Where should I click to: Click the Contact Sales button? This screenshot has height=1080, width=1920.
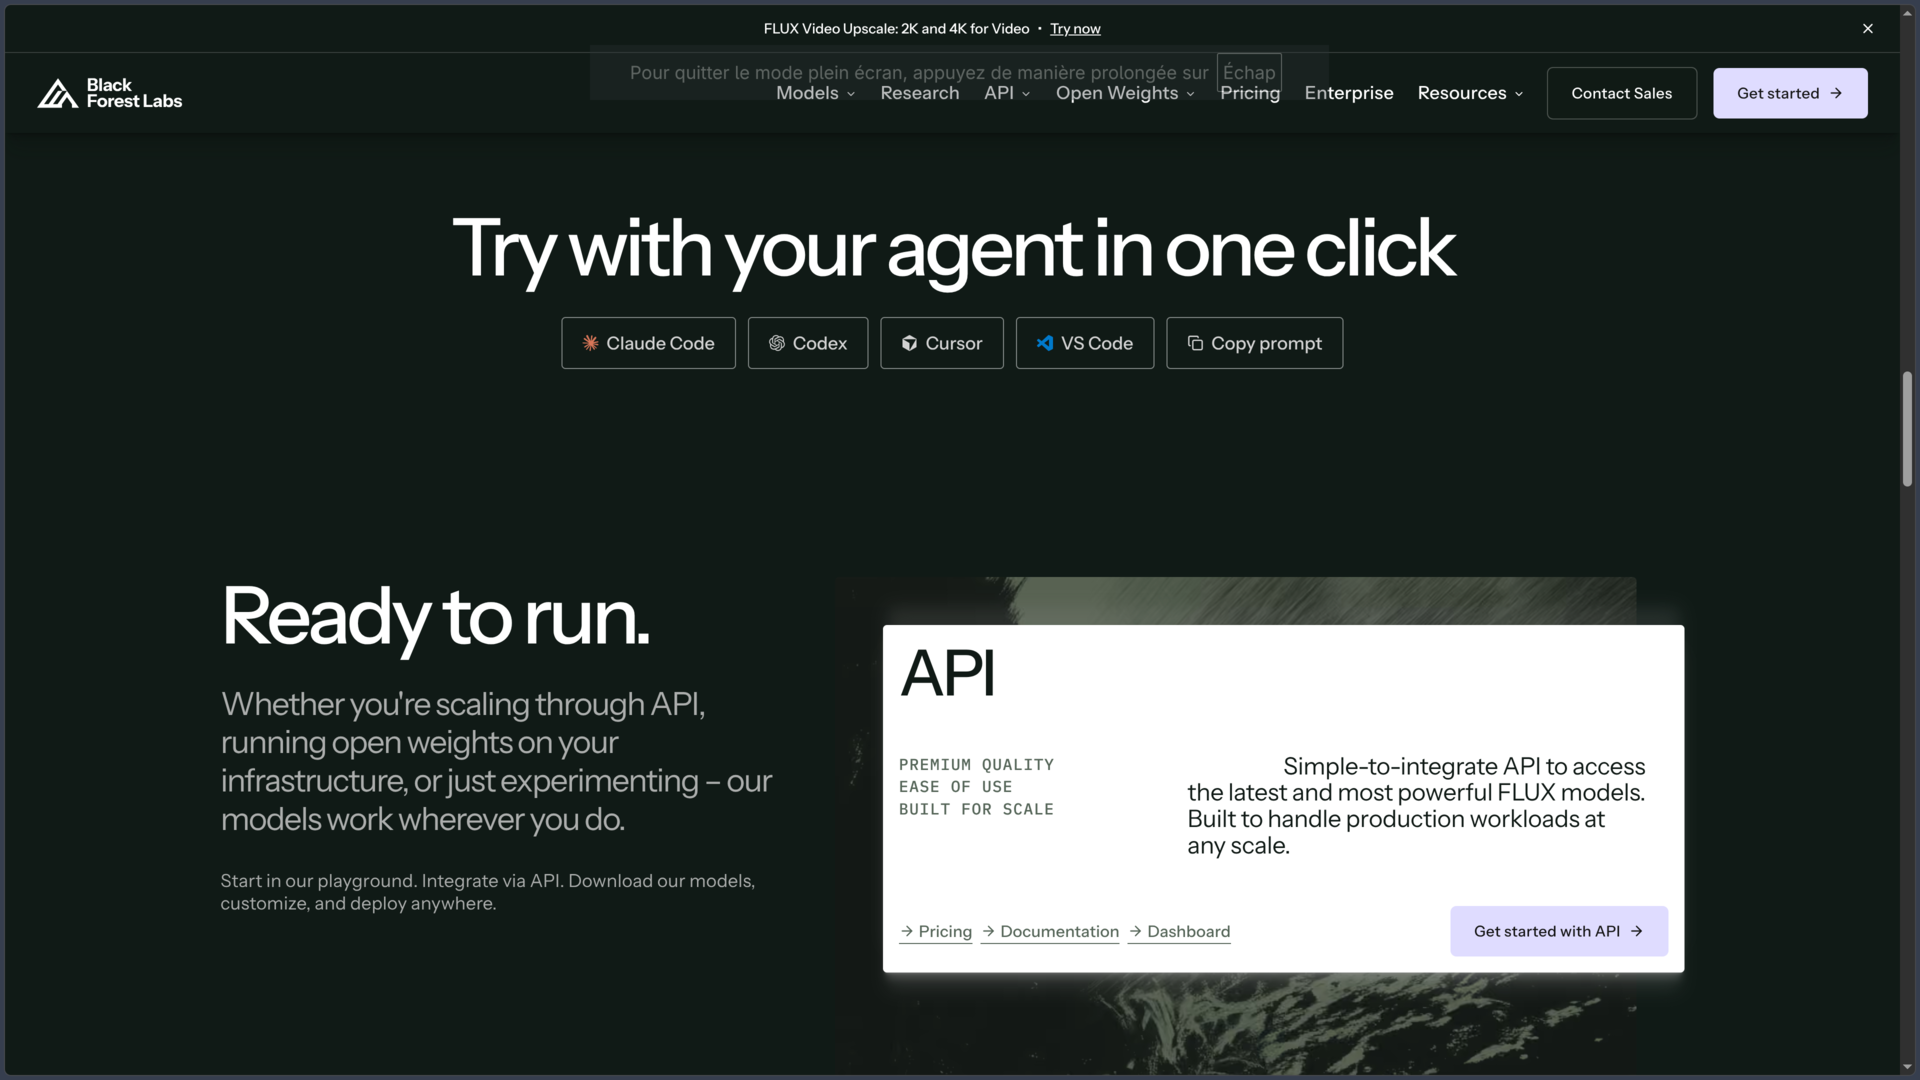pos(1622,93)
